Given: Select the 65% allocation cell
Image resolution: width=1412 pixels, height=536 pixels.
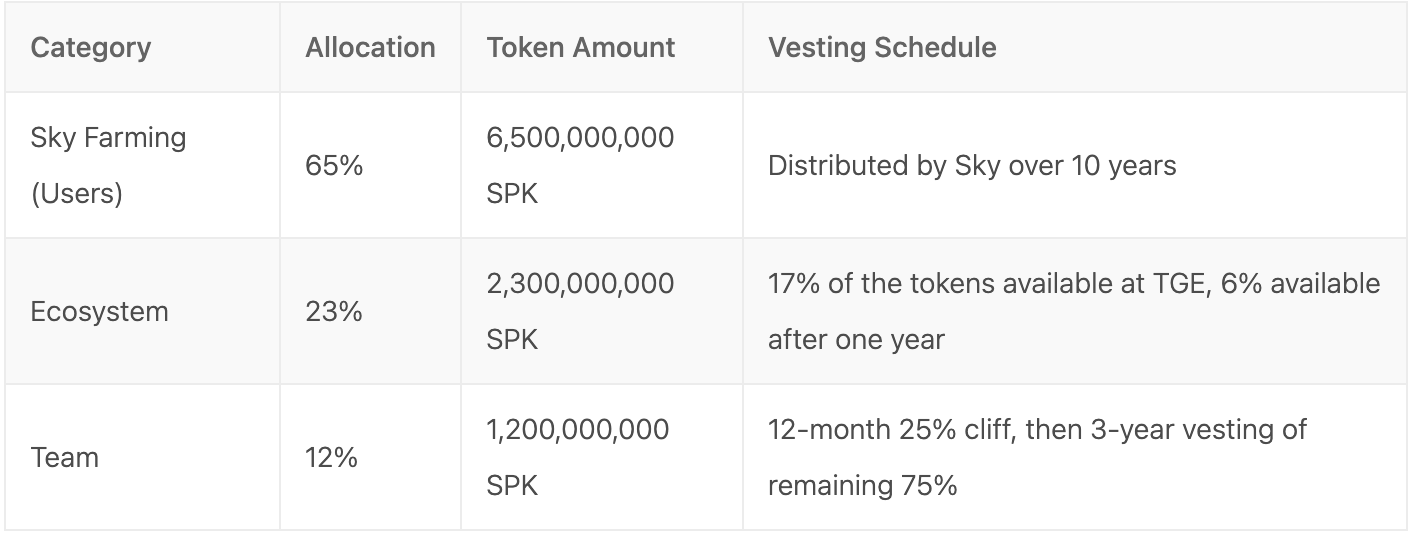Looking at the screenshot, I should [x=334, y=166].
